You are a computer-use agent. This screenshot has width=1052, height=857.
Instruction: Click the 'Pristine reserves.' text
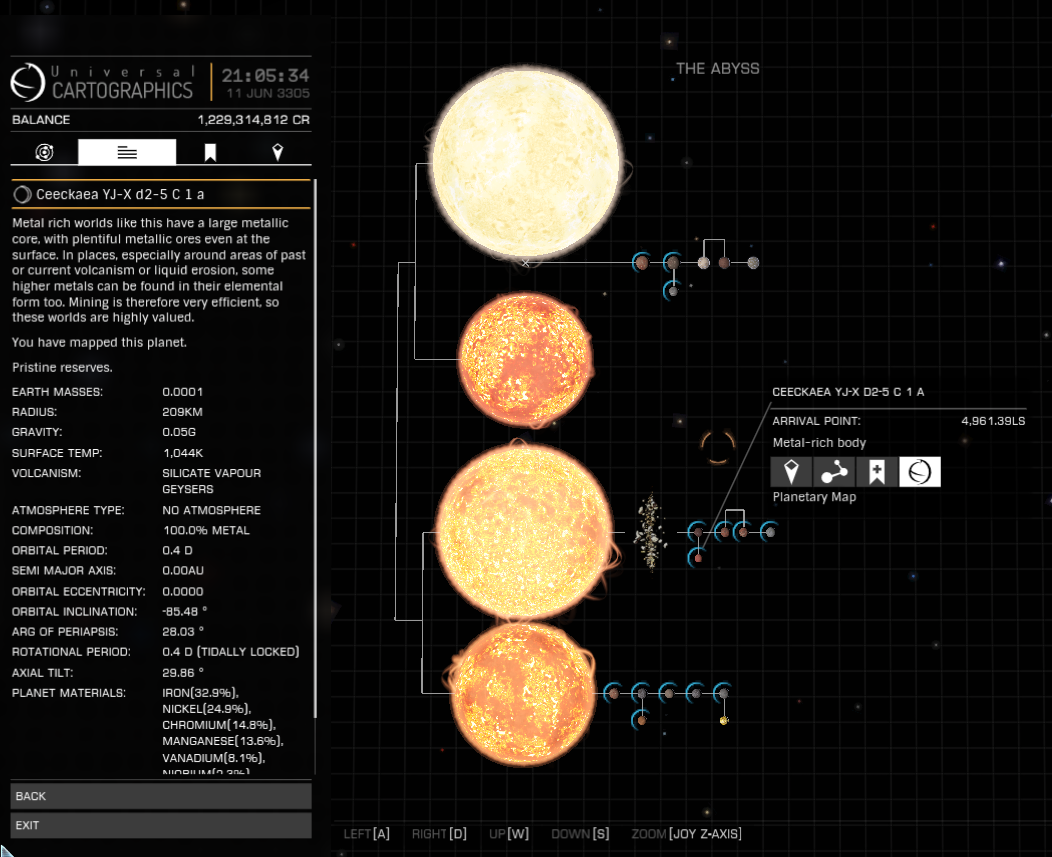pos(62,367)
